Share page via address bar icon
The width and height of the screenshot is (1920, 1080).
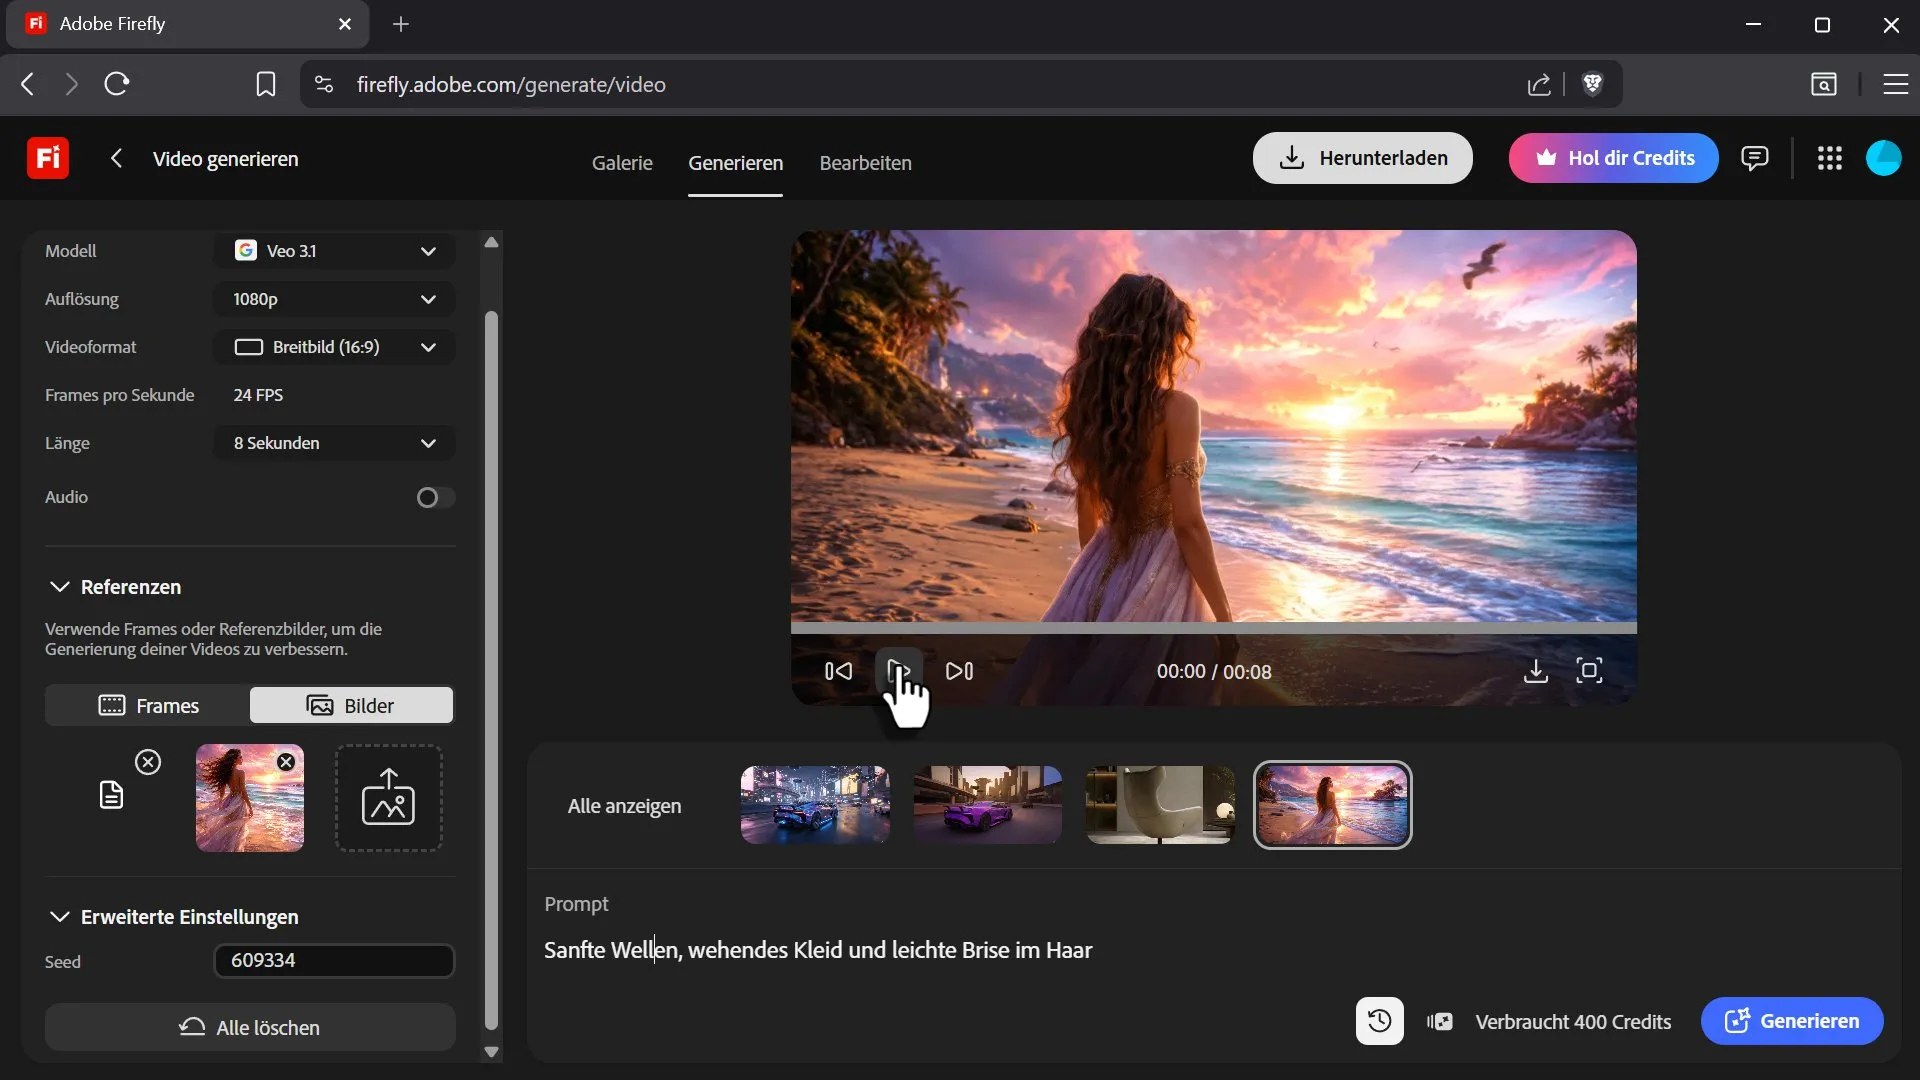click(1539, 84)
